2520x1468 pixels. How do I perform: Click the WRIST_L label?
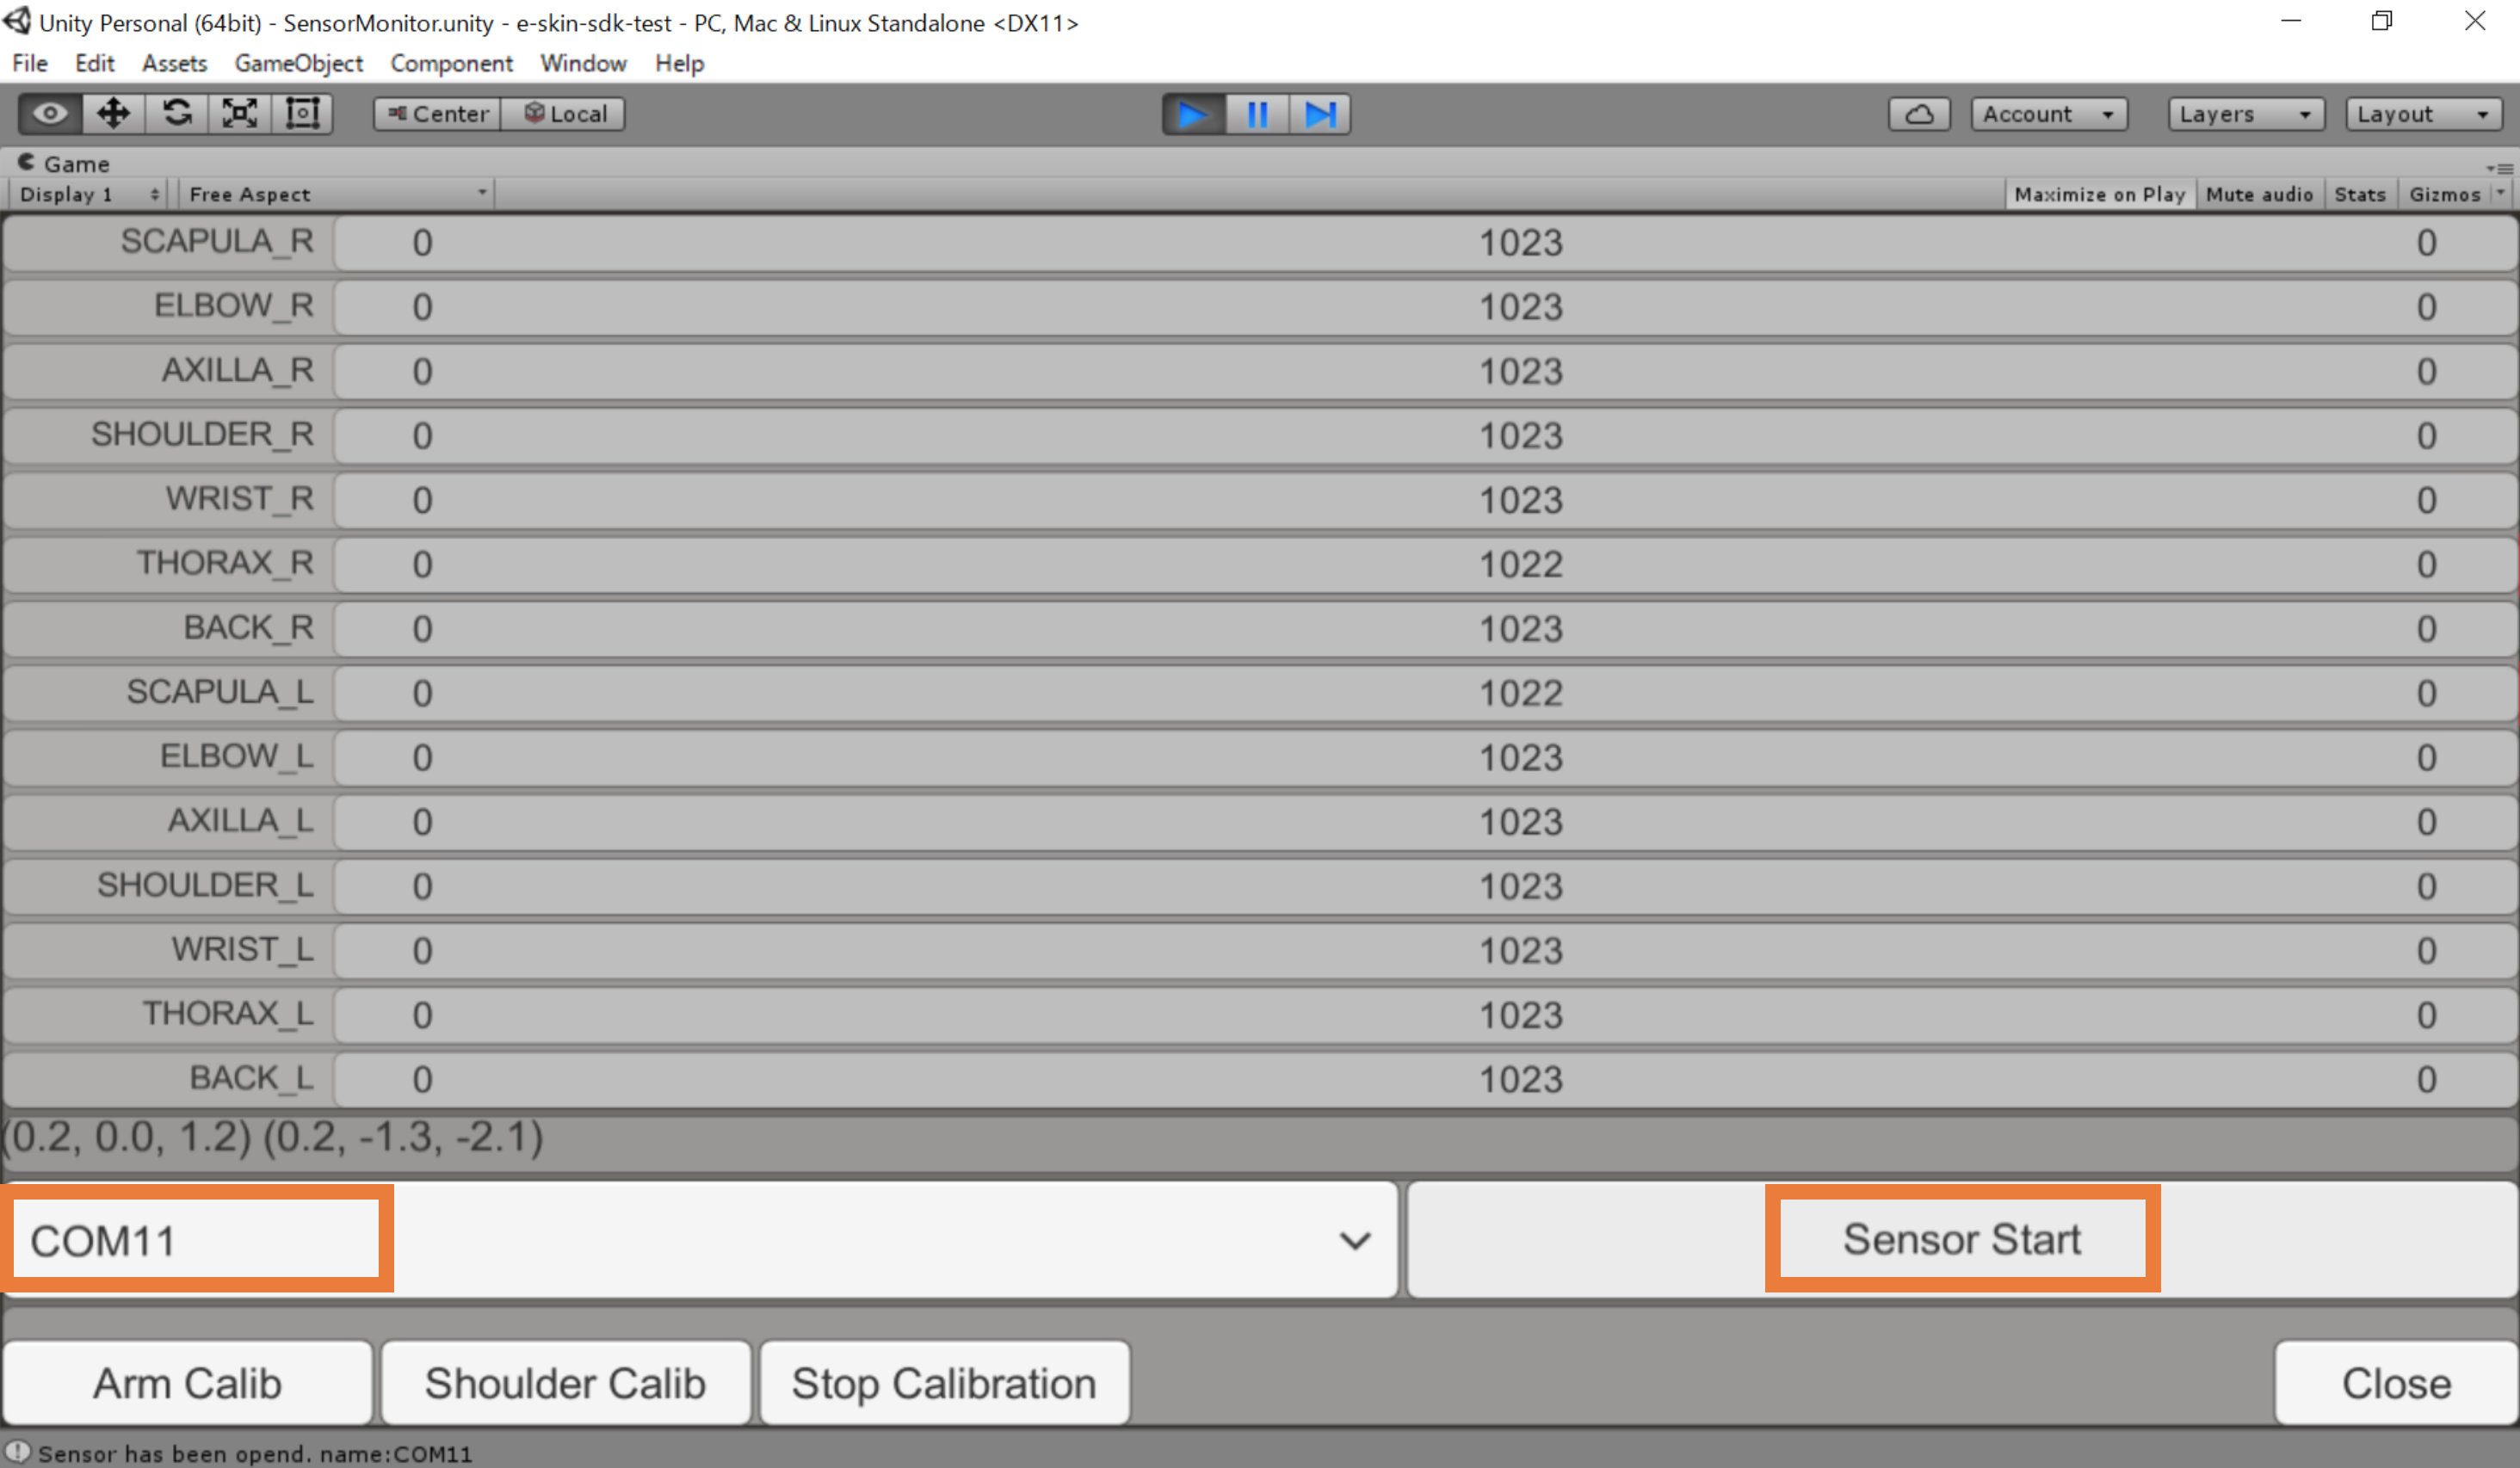(x=242, y=950)
